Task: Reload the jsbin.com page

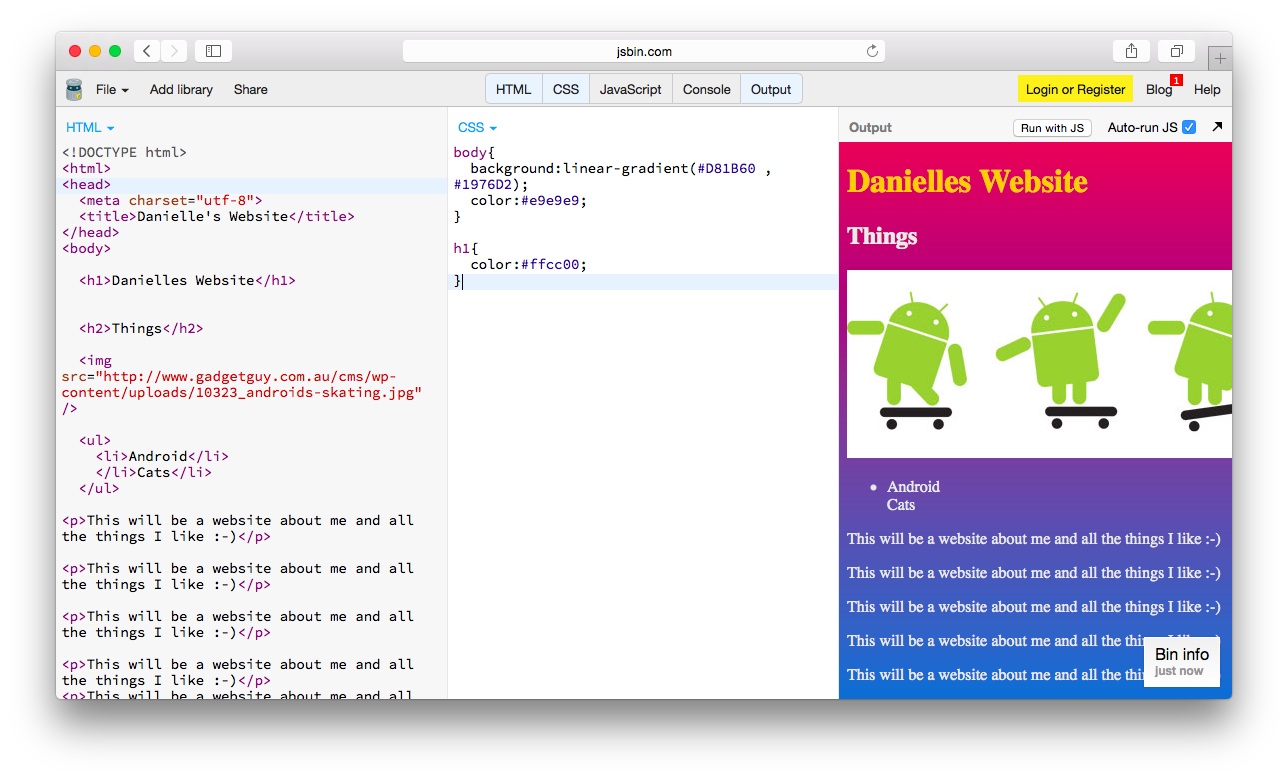Action: click(872, 51)
